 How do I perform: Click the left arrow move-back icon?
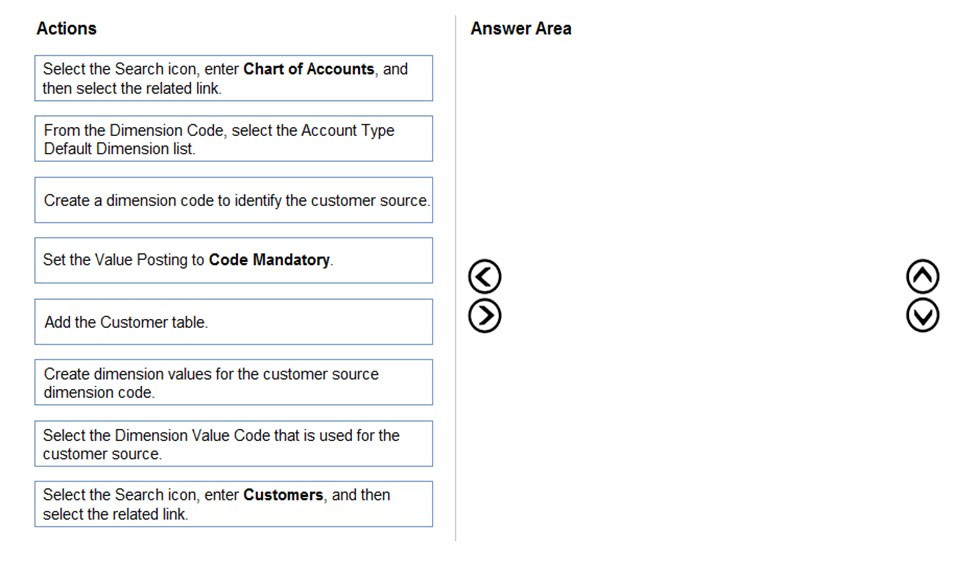[x=484, y=277]
